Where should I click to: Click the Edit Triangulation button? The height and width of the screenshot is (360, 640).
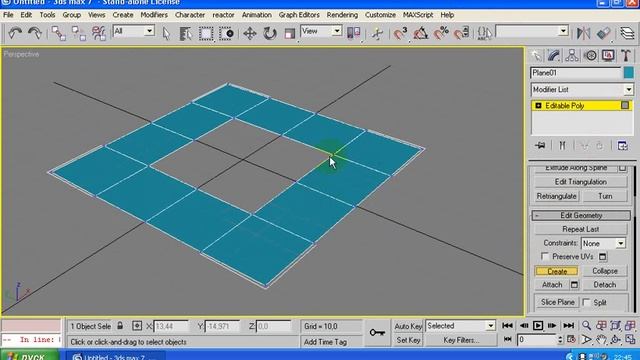coord(580,182)
